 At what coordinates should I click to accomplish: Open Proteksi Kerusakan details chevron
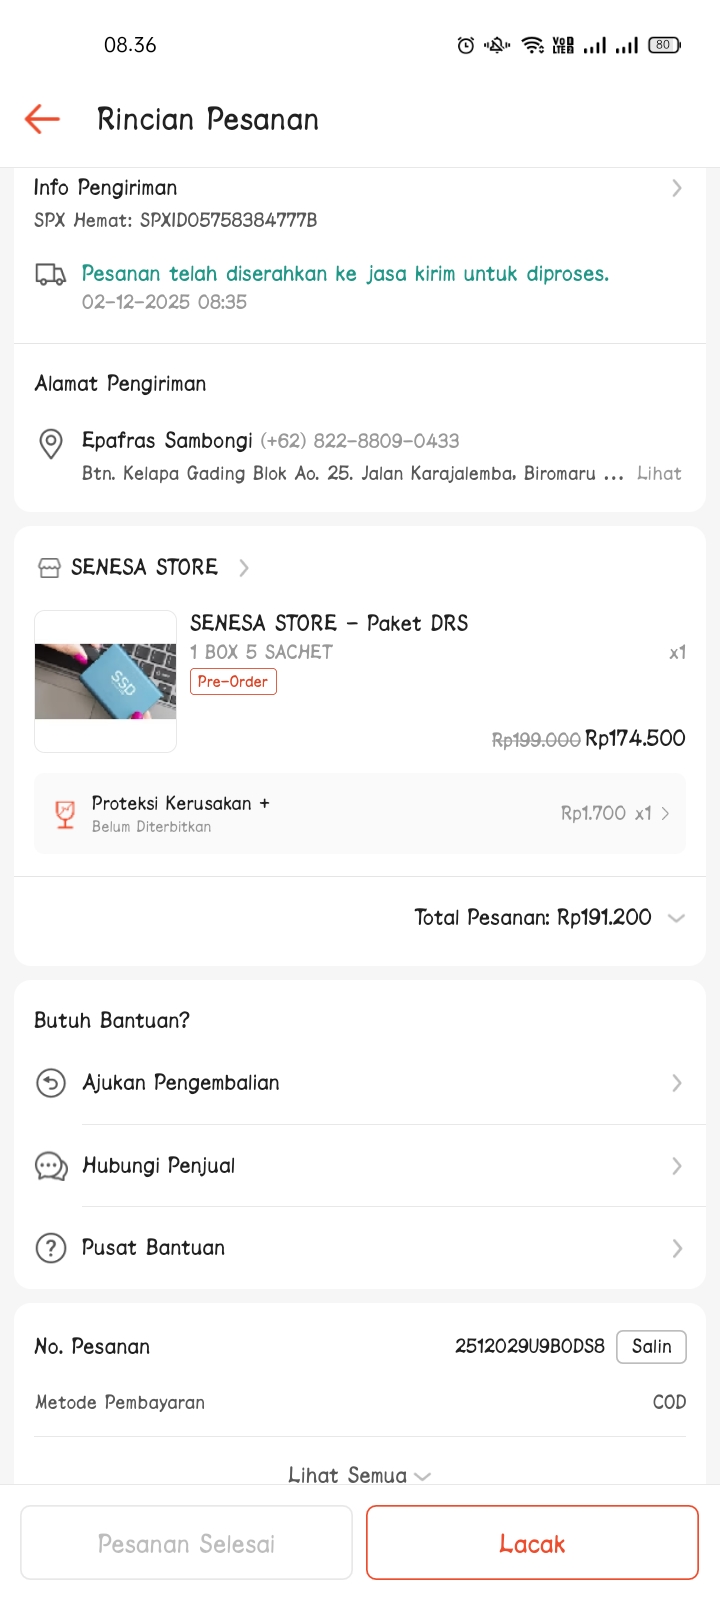tap(666, 814)
